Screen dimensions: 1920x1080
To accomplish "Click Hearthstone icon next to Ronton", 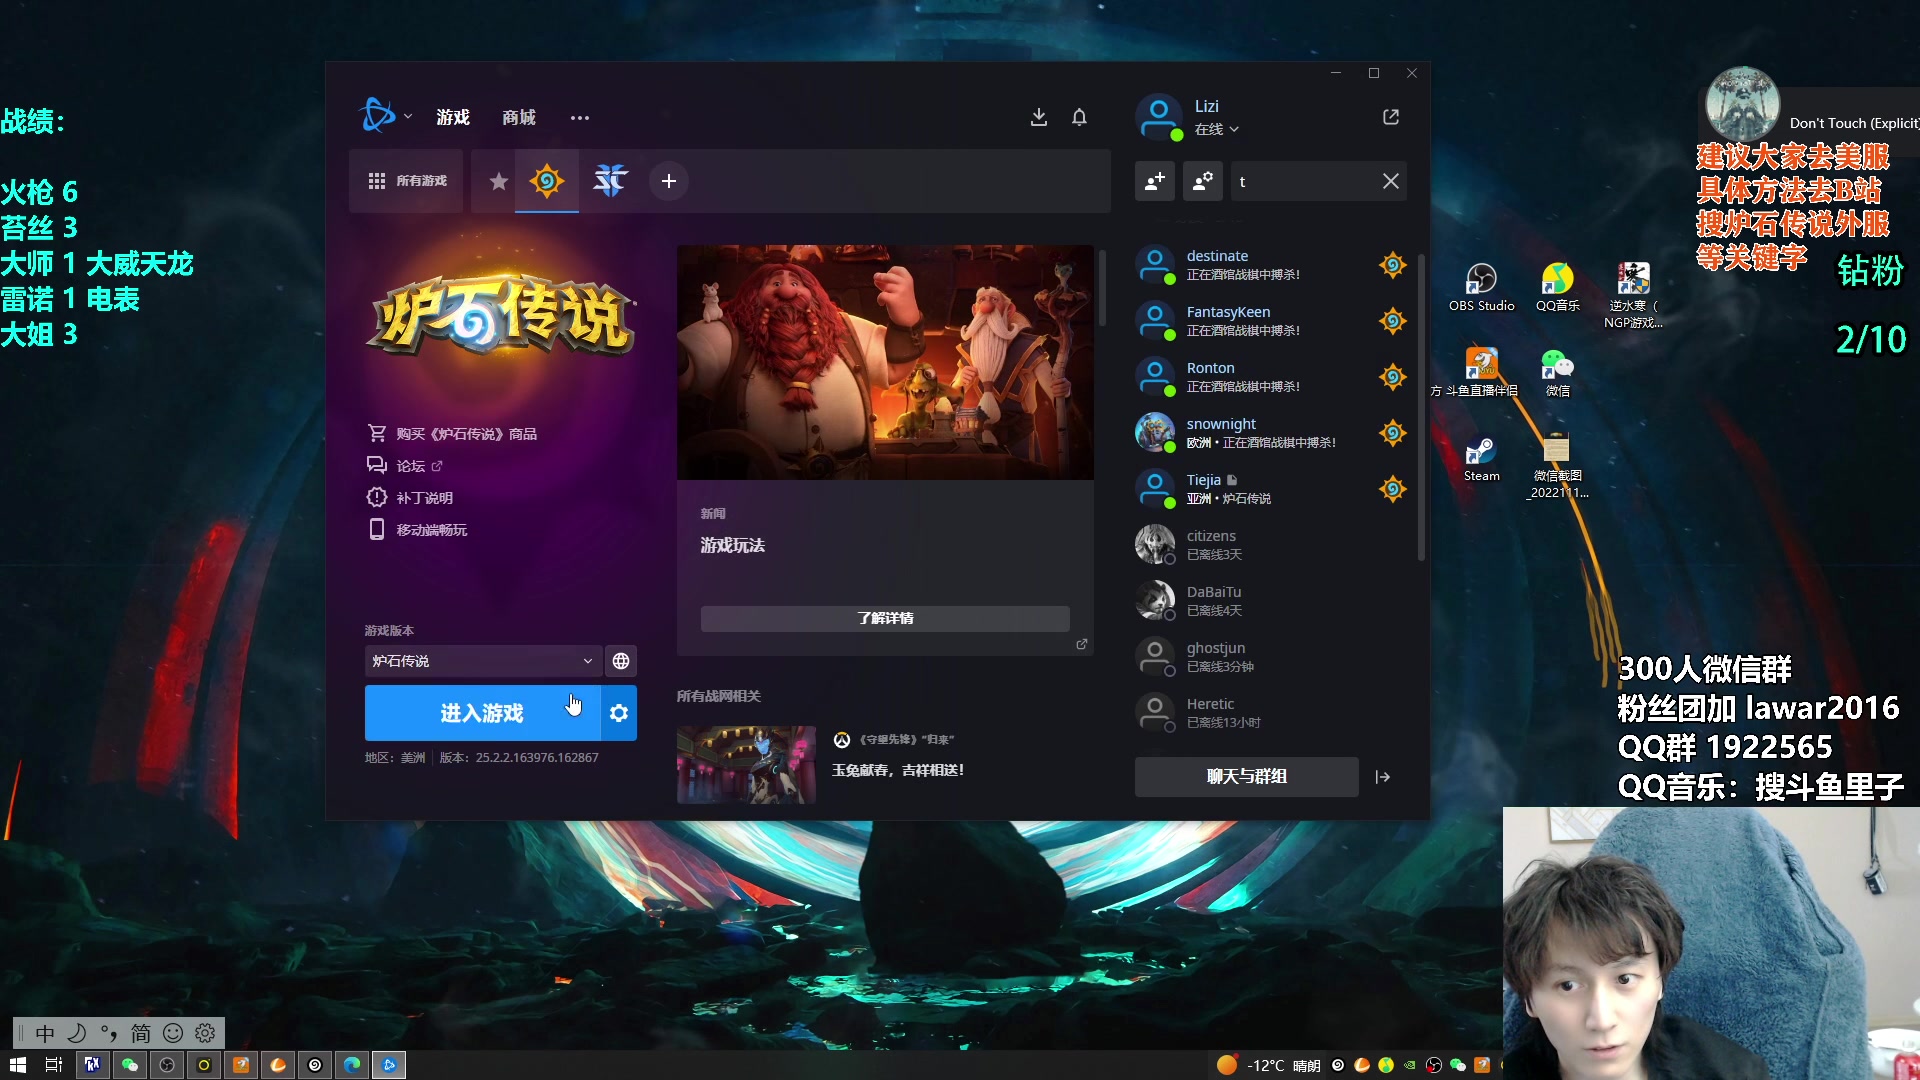I will [x=1392, y=377].
